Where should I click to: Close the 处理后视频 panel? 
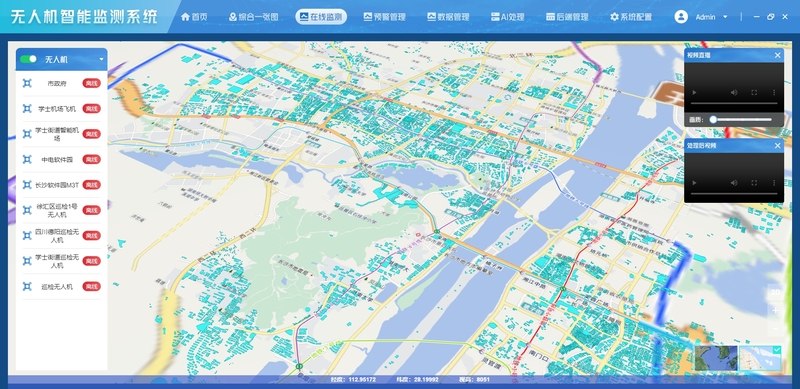[778, 146]
